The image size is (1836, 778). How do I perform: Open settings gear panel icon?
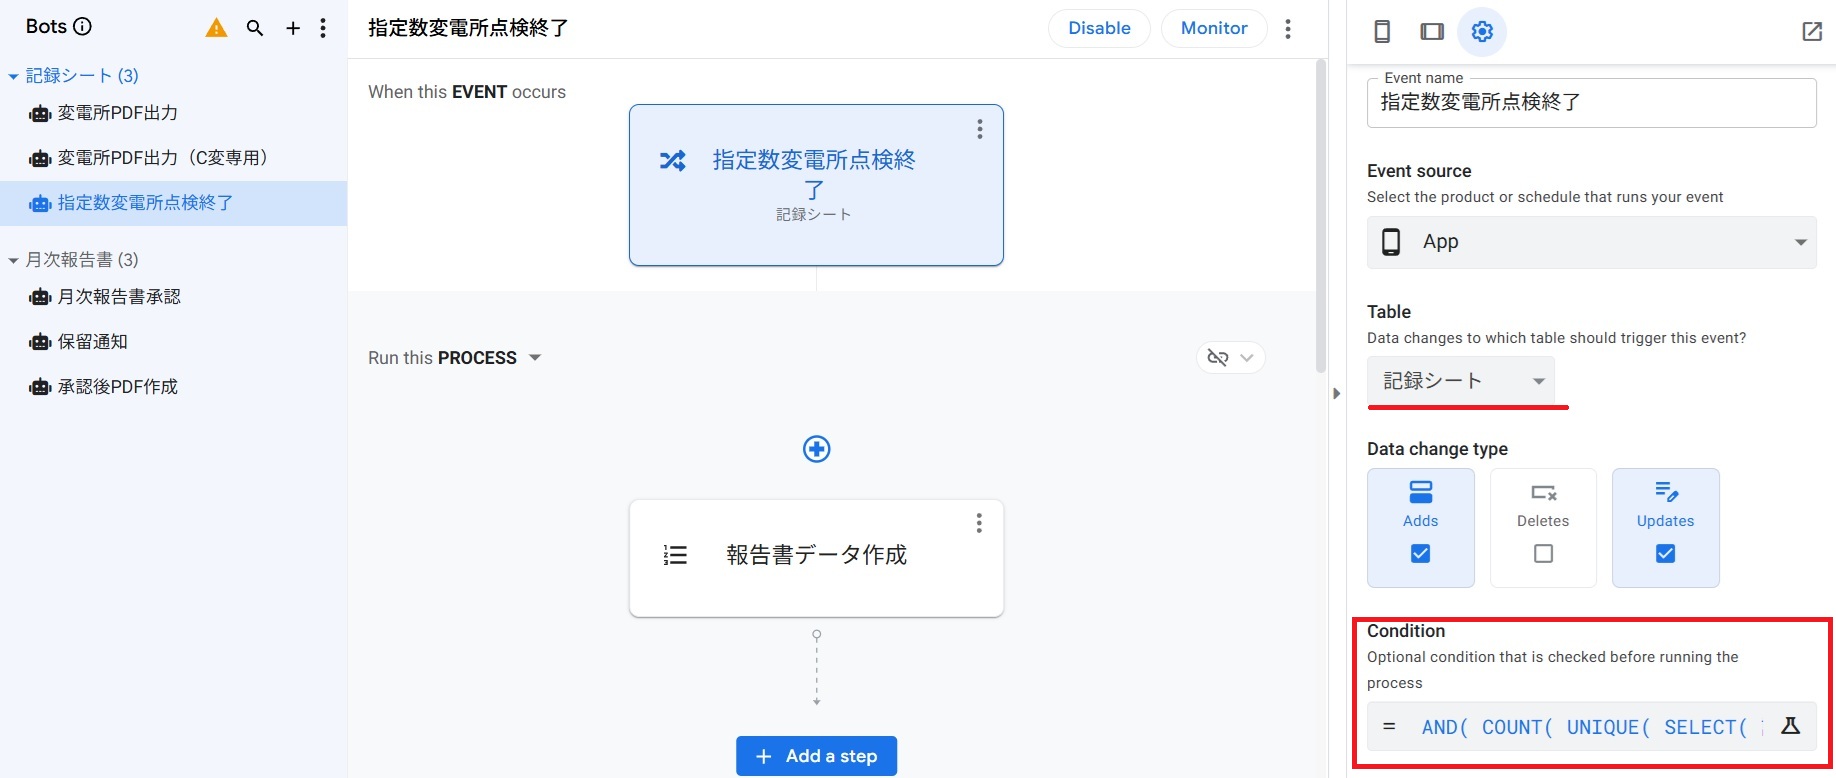point(1482,32)
